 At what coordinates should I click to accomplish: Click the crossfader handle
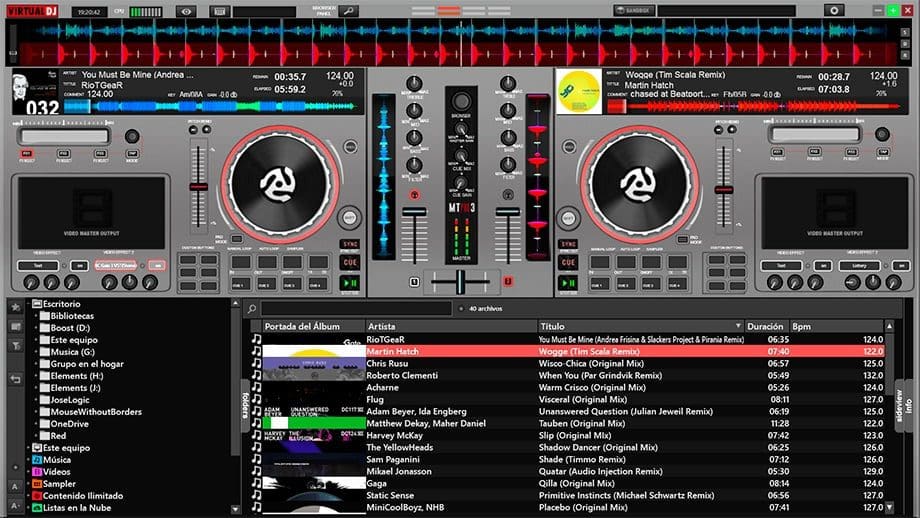pyautogui.click(x=461, y=282)
